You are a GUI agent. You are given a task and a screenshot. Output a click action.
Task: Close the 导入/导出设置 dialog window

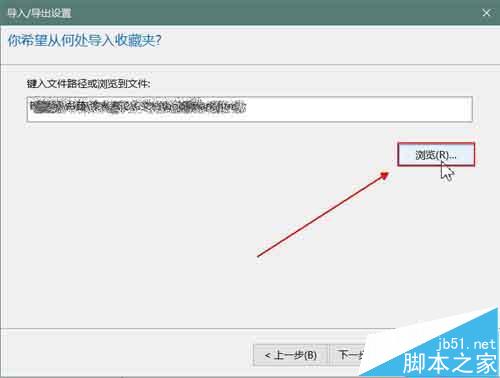tap(486, 13)
